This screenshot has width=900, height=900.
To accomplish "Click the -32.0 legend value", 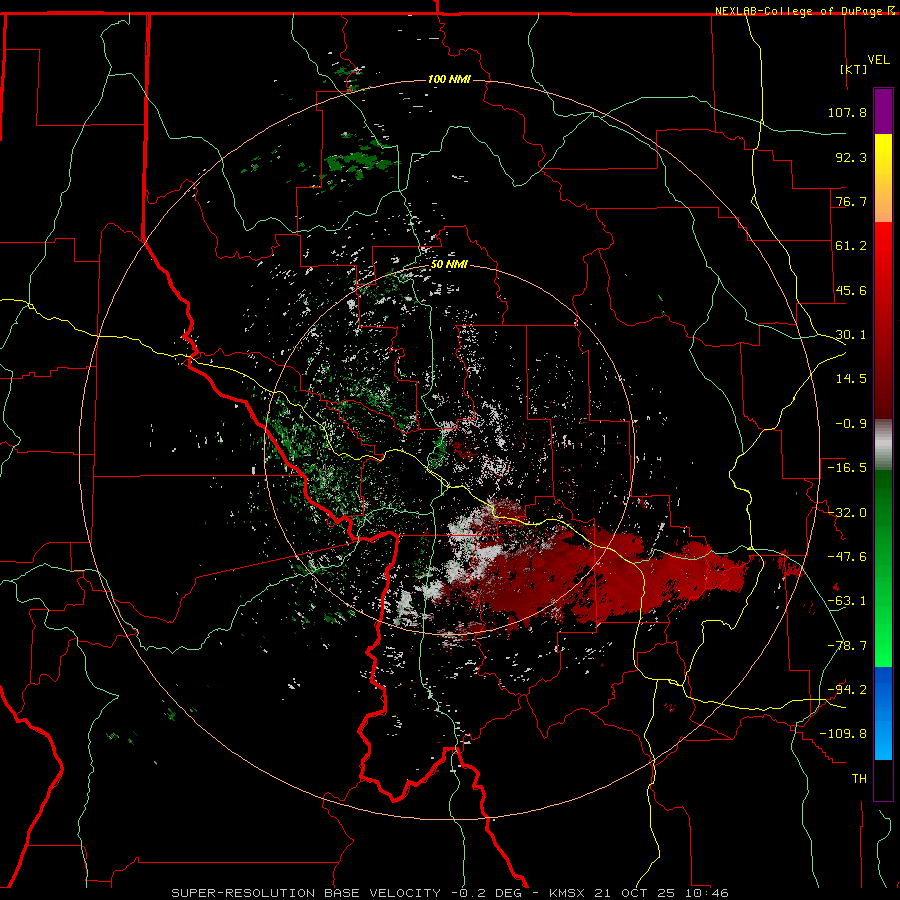I will pyautogui.click(x=847, y=513).
